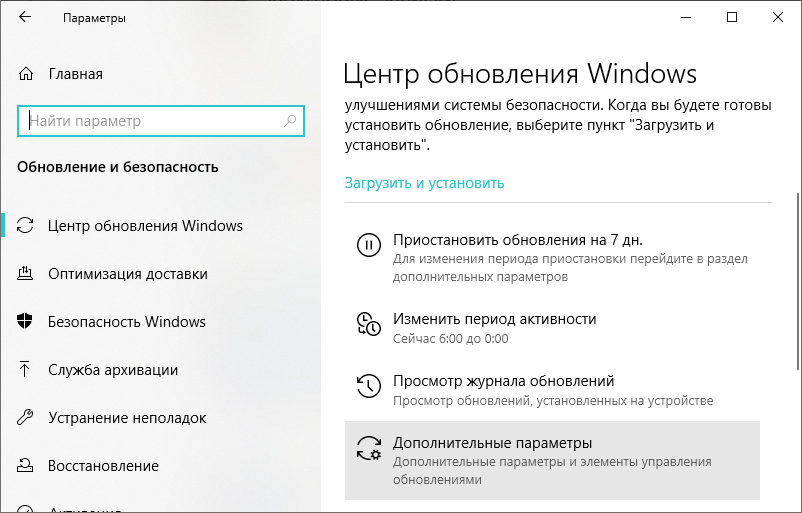Minimize the Параметры window
Screen dimensions: 802x513
coord(686,17)
